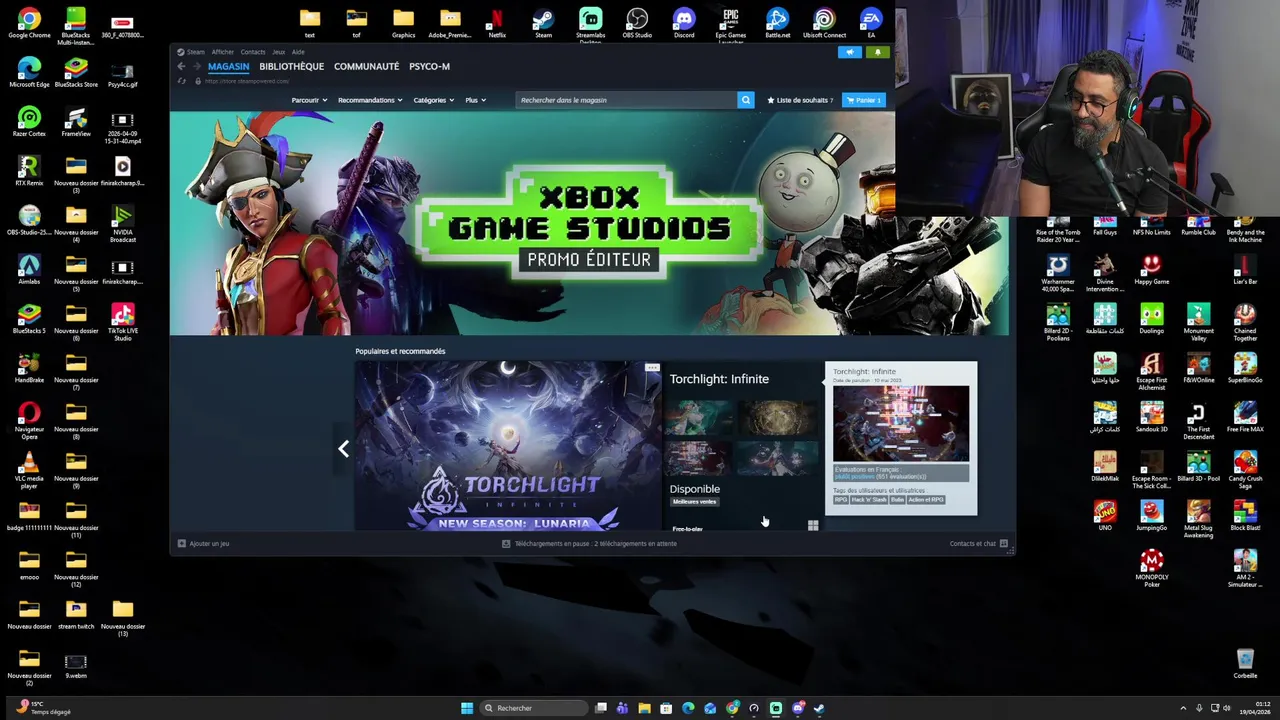Open Free Fire MAX desktop shortcut
This screenshot has height=720, width=1280.
pyautogui.click(x=1245, y=418)
